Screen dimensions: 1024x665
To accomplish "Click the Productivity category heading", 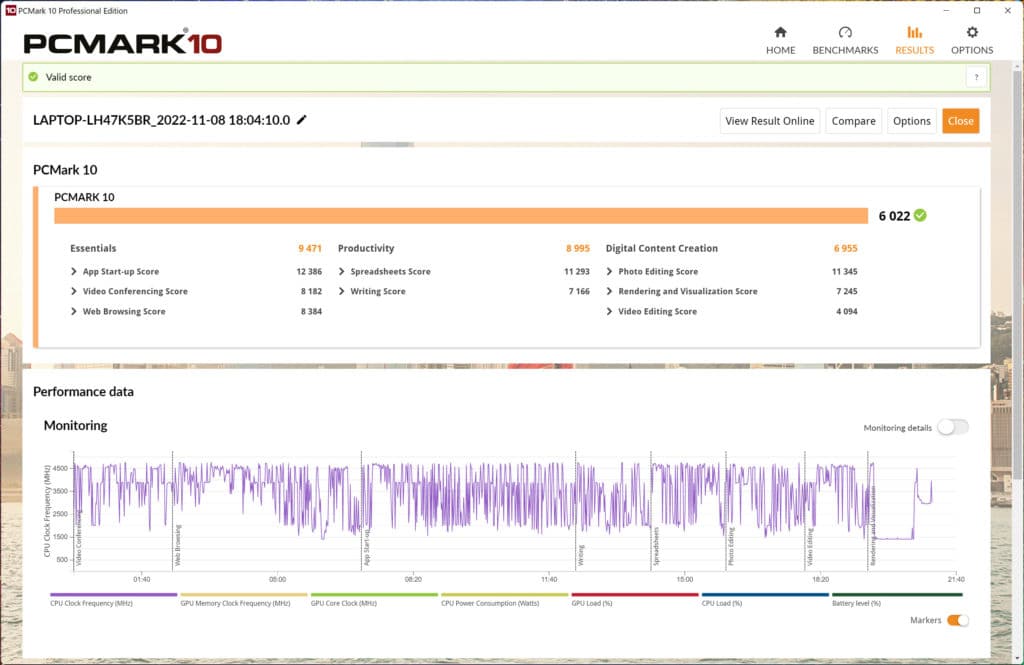I will [x=366, y=248].
